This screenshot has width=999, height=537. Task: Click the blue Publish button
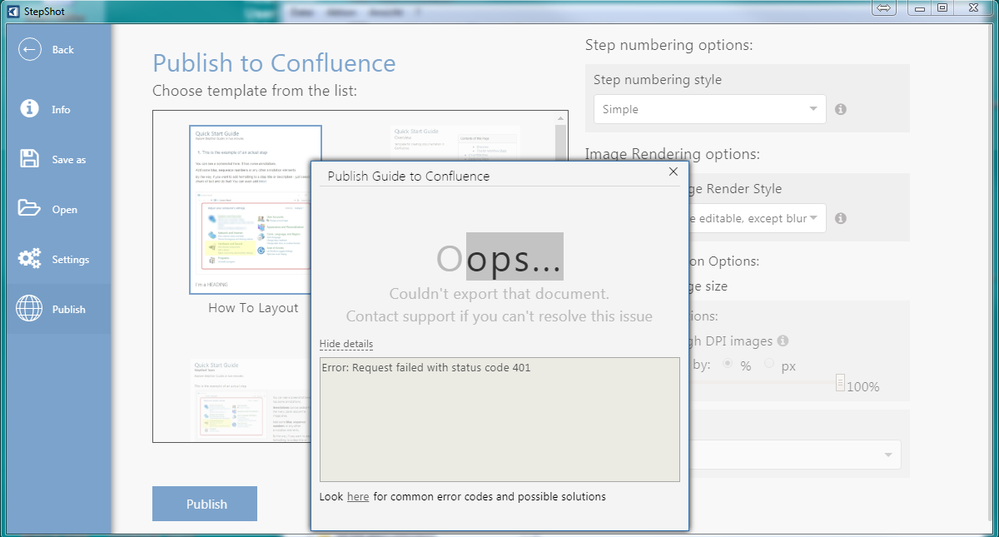[x=205, y=504]
